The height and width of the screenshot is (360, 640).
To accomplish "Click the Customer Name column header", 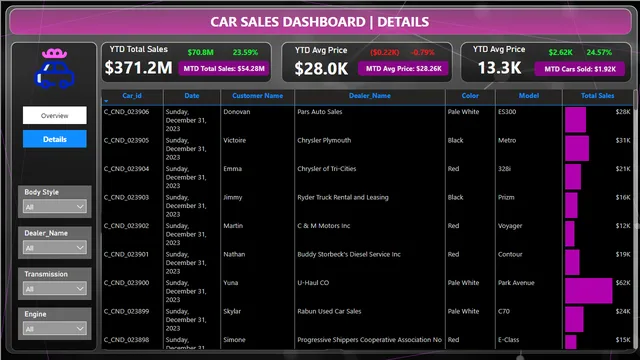I will [258, 96].
